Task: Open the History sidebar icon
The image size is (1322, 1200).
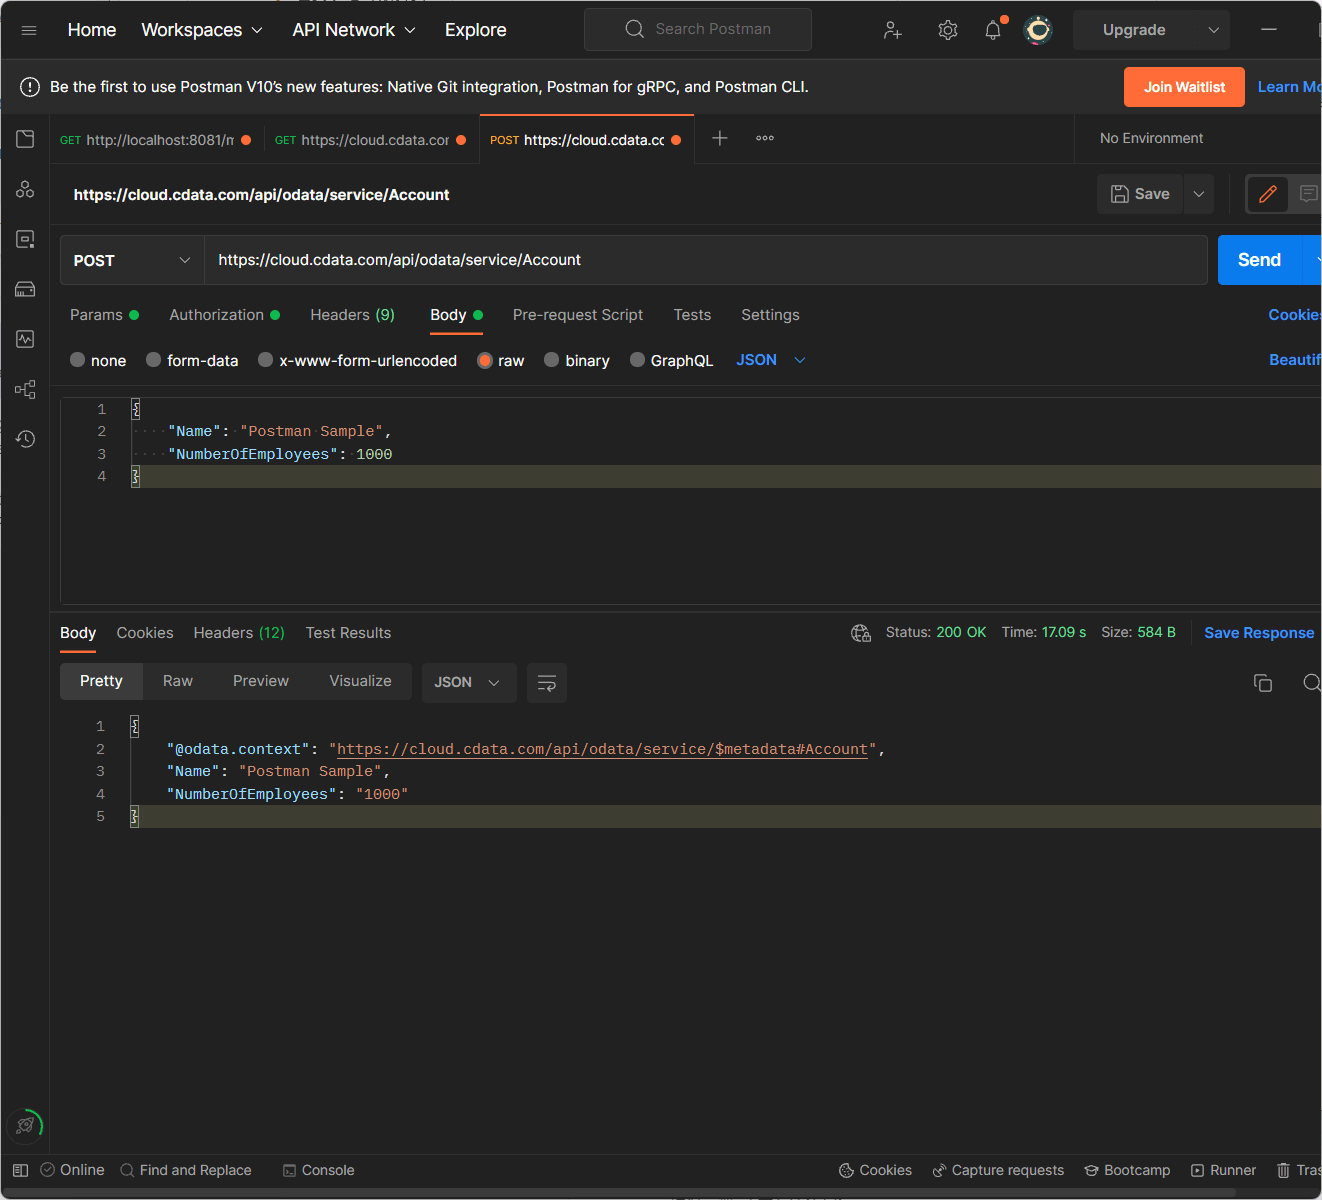Action: [x=25, y=439]
